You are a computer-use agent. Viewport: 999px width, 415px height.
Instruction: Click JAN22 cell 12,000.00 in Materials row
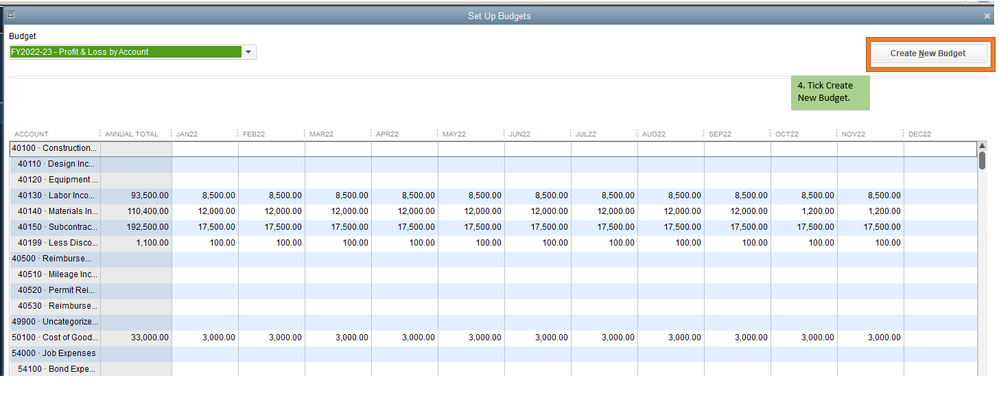205,212
